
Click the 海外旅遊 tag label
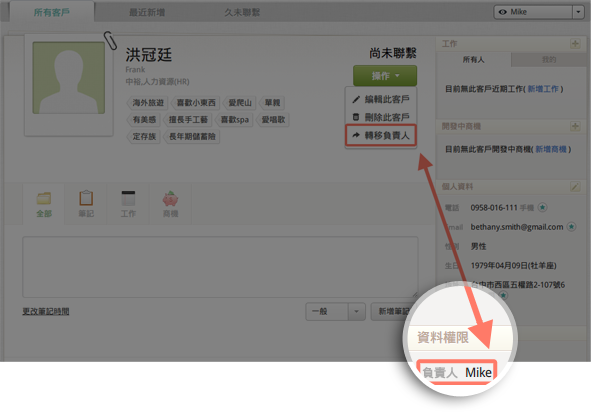click(148, 103)
